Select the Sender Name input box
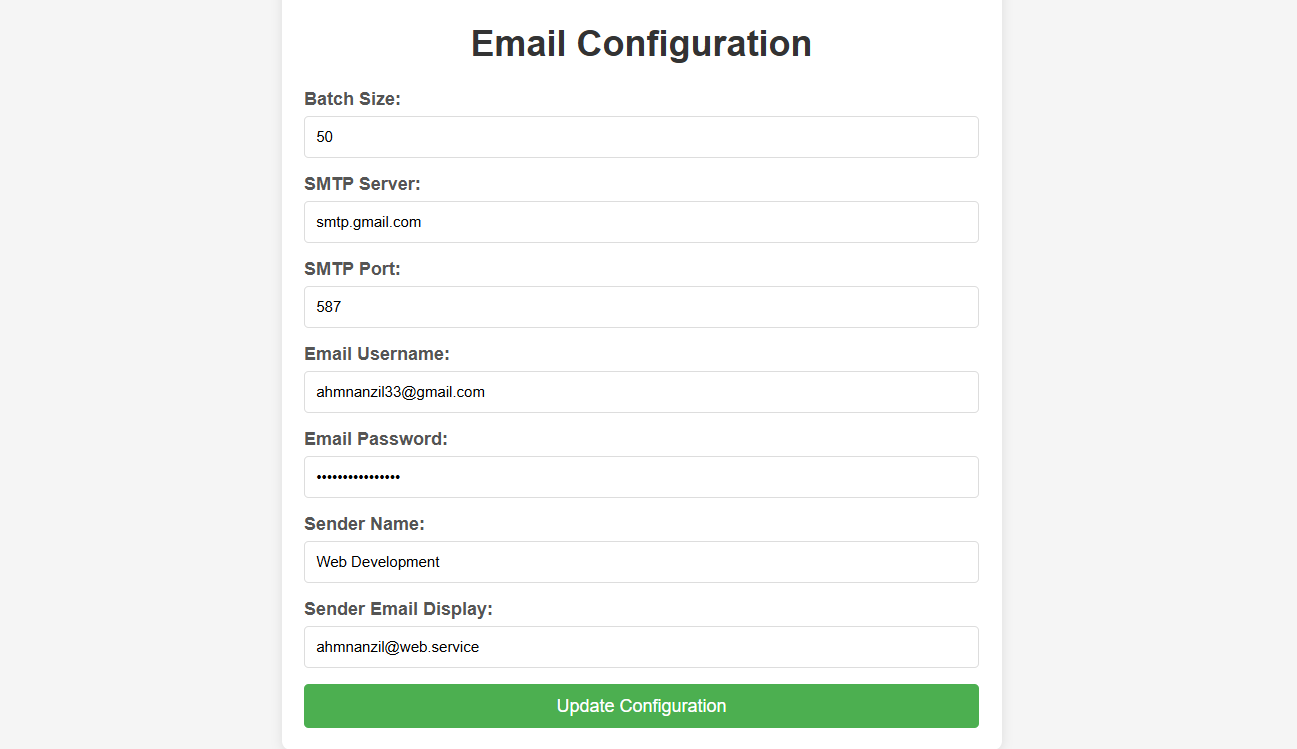Screen dimensions: 1297x749 pos(641,562)
